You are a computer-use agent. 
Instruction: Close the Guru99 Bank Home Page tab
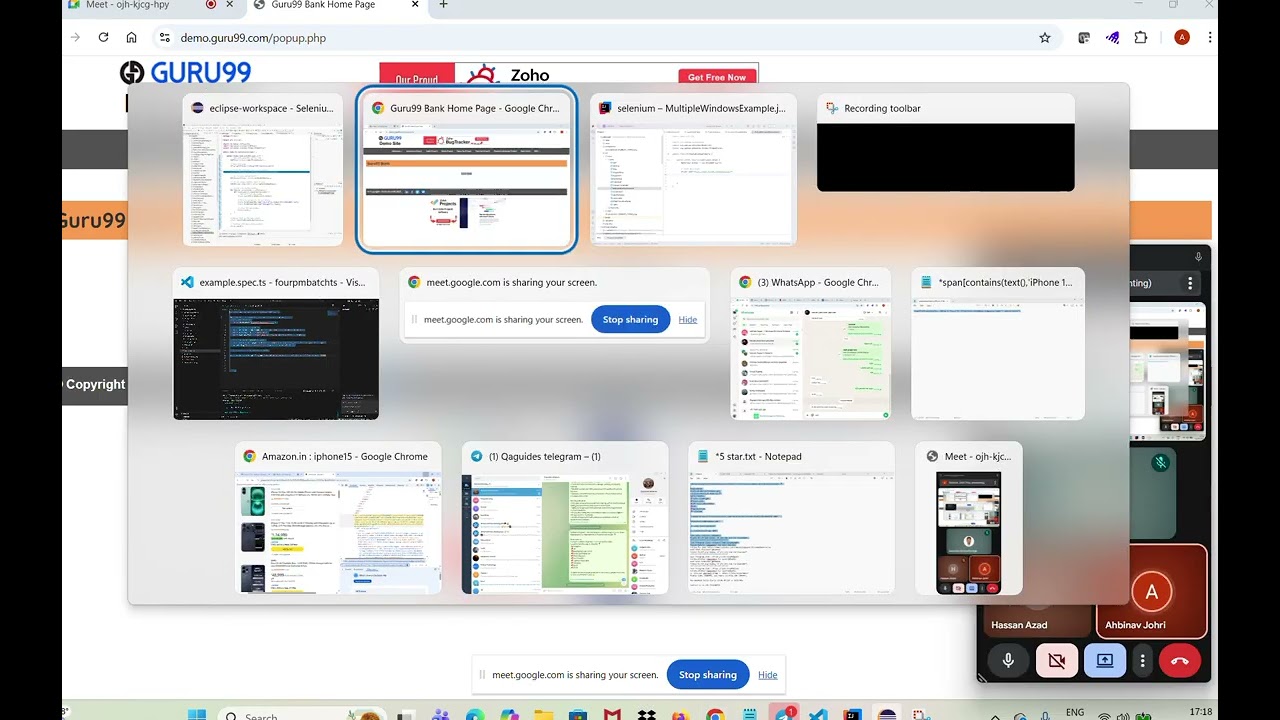(415, 5)
